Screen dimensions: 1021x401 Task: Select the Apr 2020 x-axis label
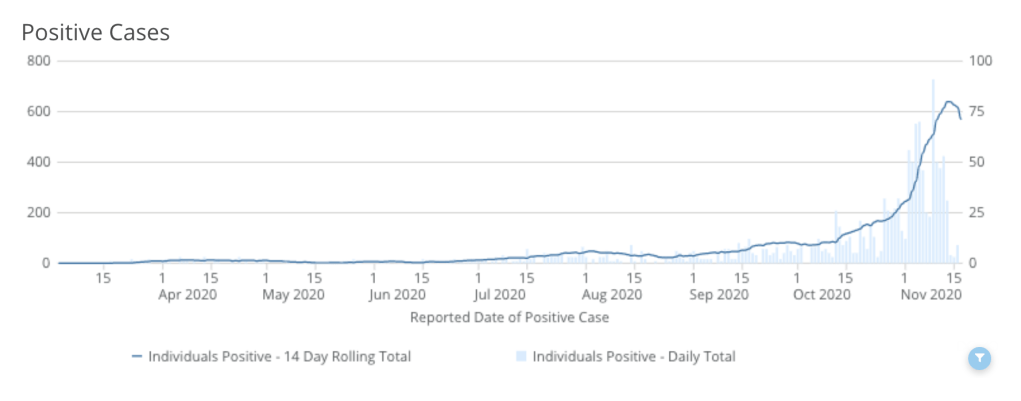coord(187,295)
